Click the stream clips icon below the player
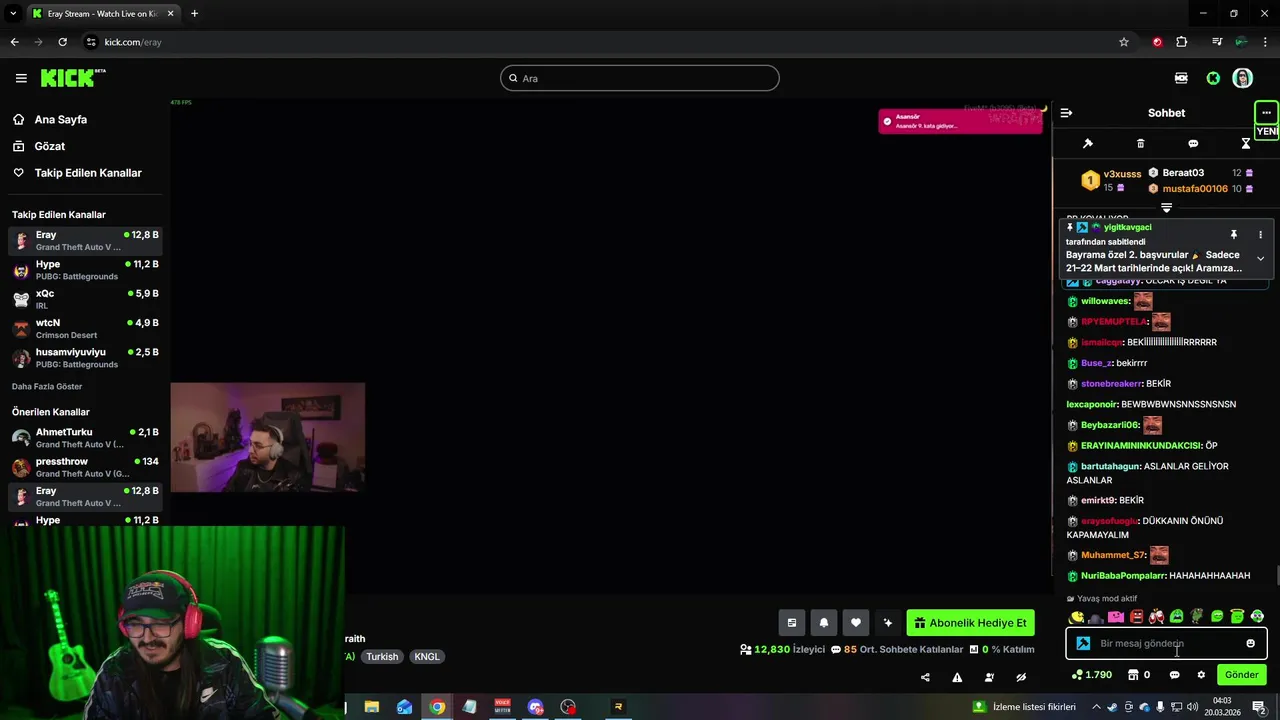Viewport: 1280px width, 720px height. tap(792, 623)
